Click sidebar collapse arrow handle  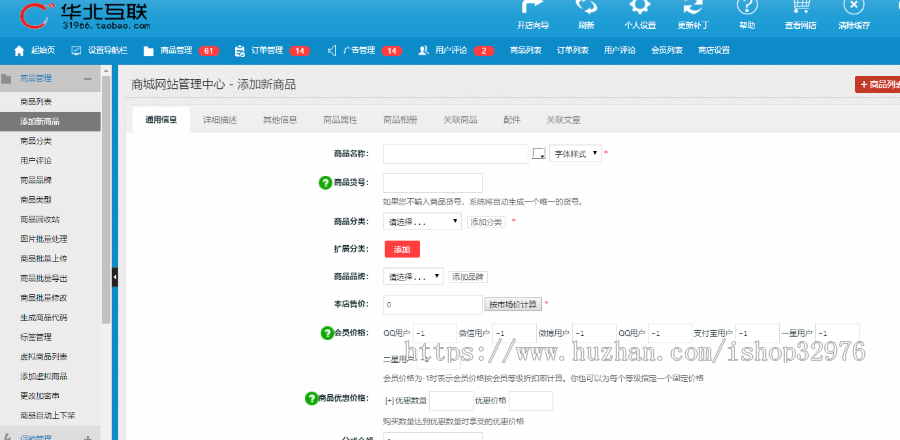pyautogui.click(x=115, y=277)
